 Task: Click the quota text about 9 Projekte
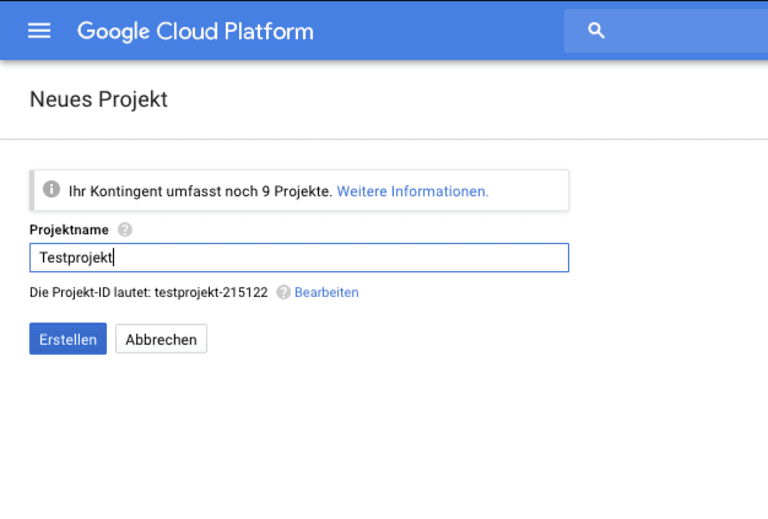coord(200,191)
